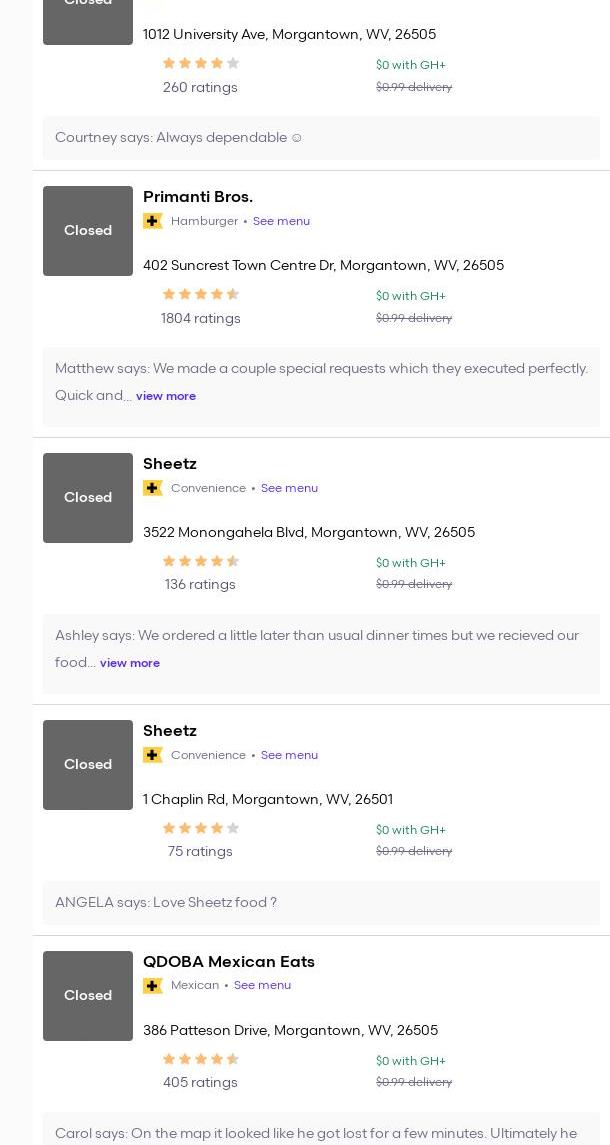The height and width of the screenshot is (1145, 610).
Task: Open See menu link for Primanti Bros.
Action: 281,221
